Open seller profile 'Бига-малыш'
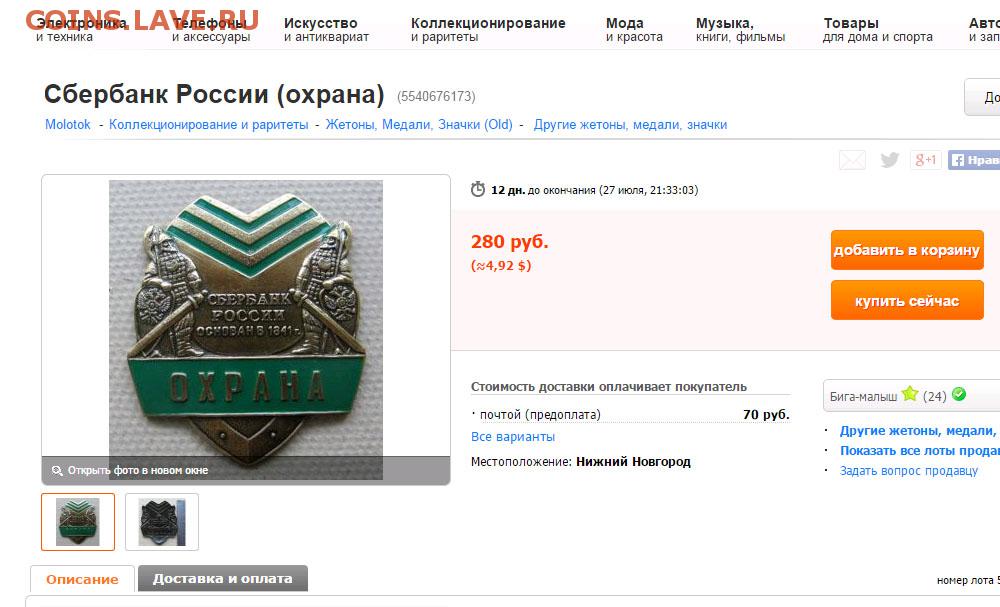This screenshot has height=607, width=1000. point(863,397)
